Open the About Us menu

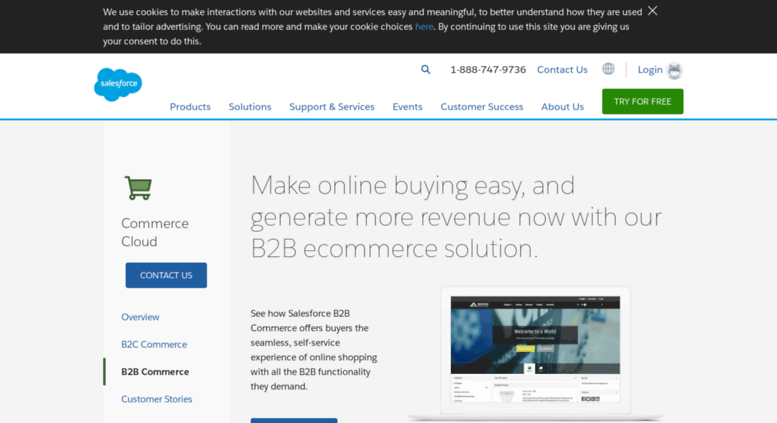562,106
